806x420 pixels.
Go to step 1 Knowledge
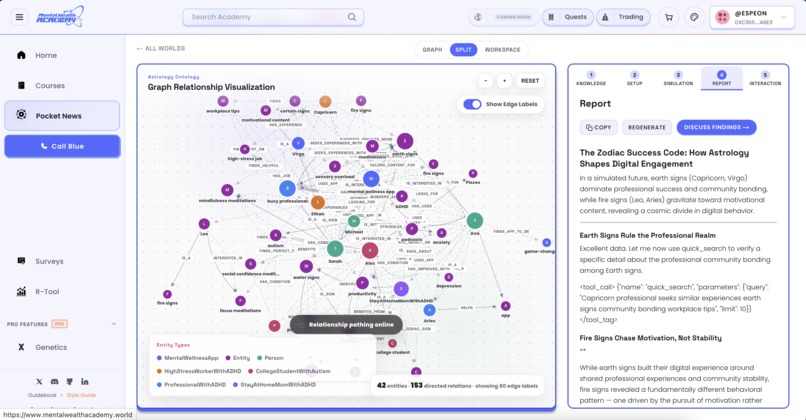591,78
